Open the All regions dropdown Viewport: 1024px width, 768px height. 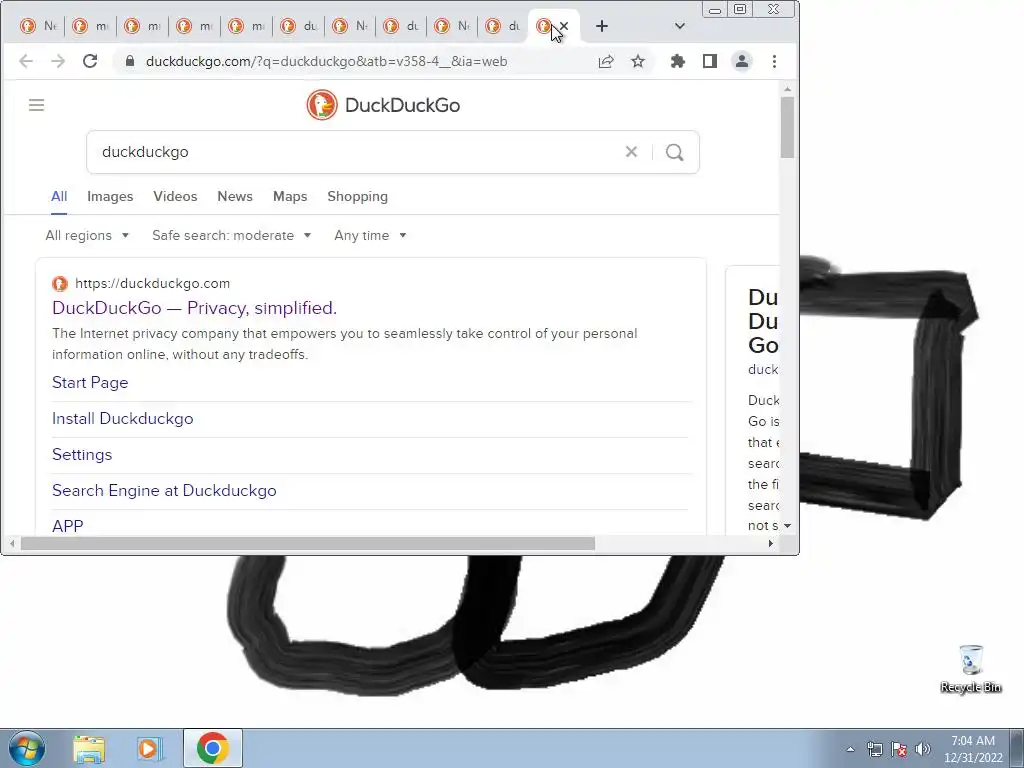(87, 235)
